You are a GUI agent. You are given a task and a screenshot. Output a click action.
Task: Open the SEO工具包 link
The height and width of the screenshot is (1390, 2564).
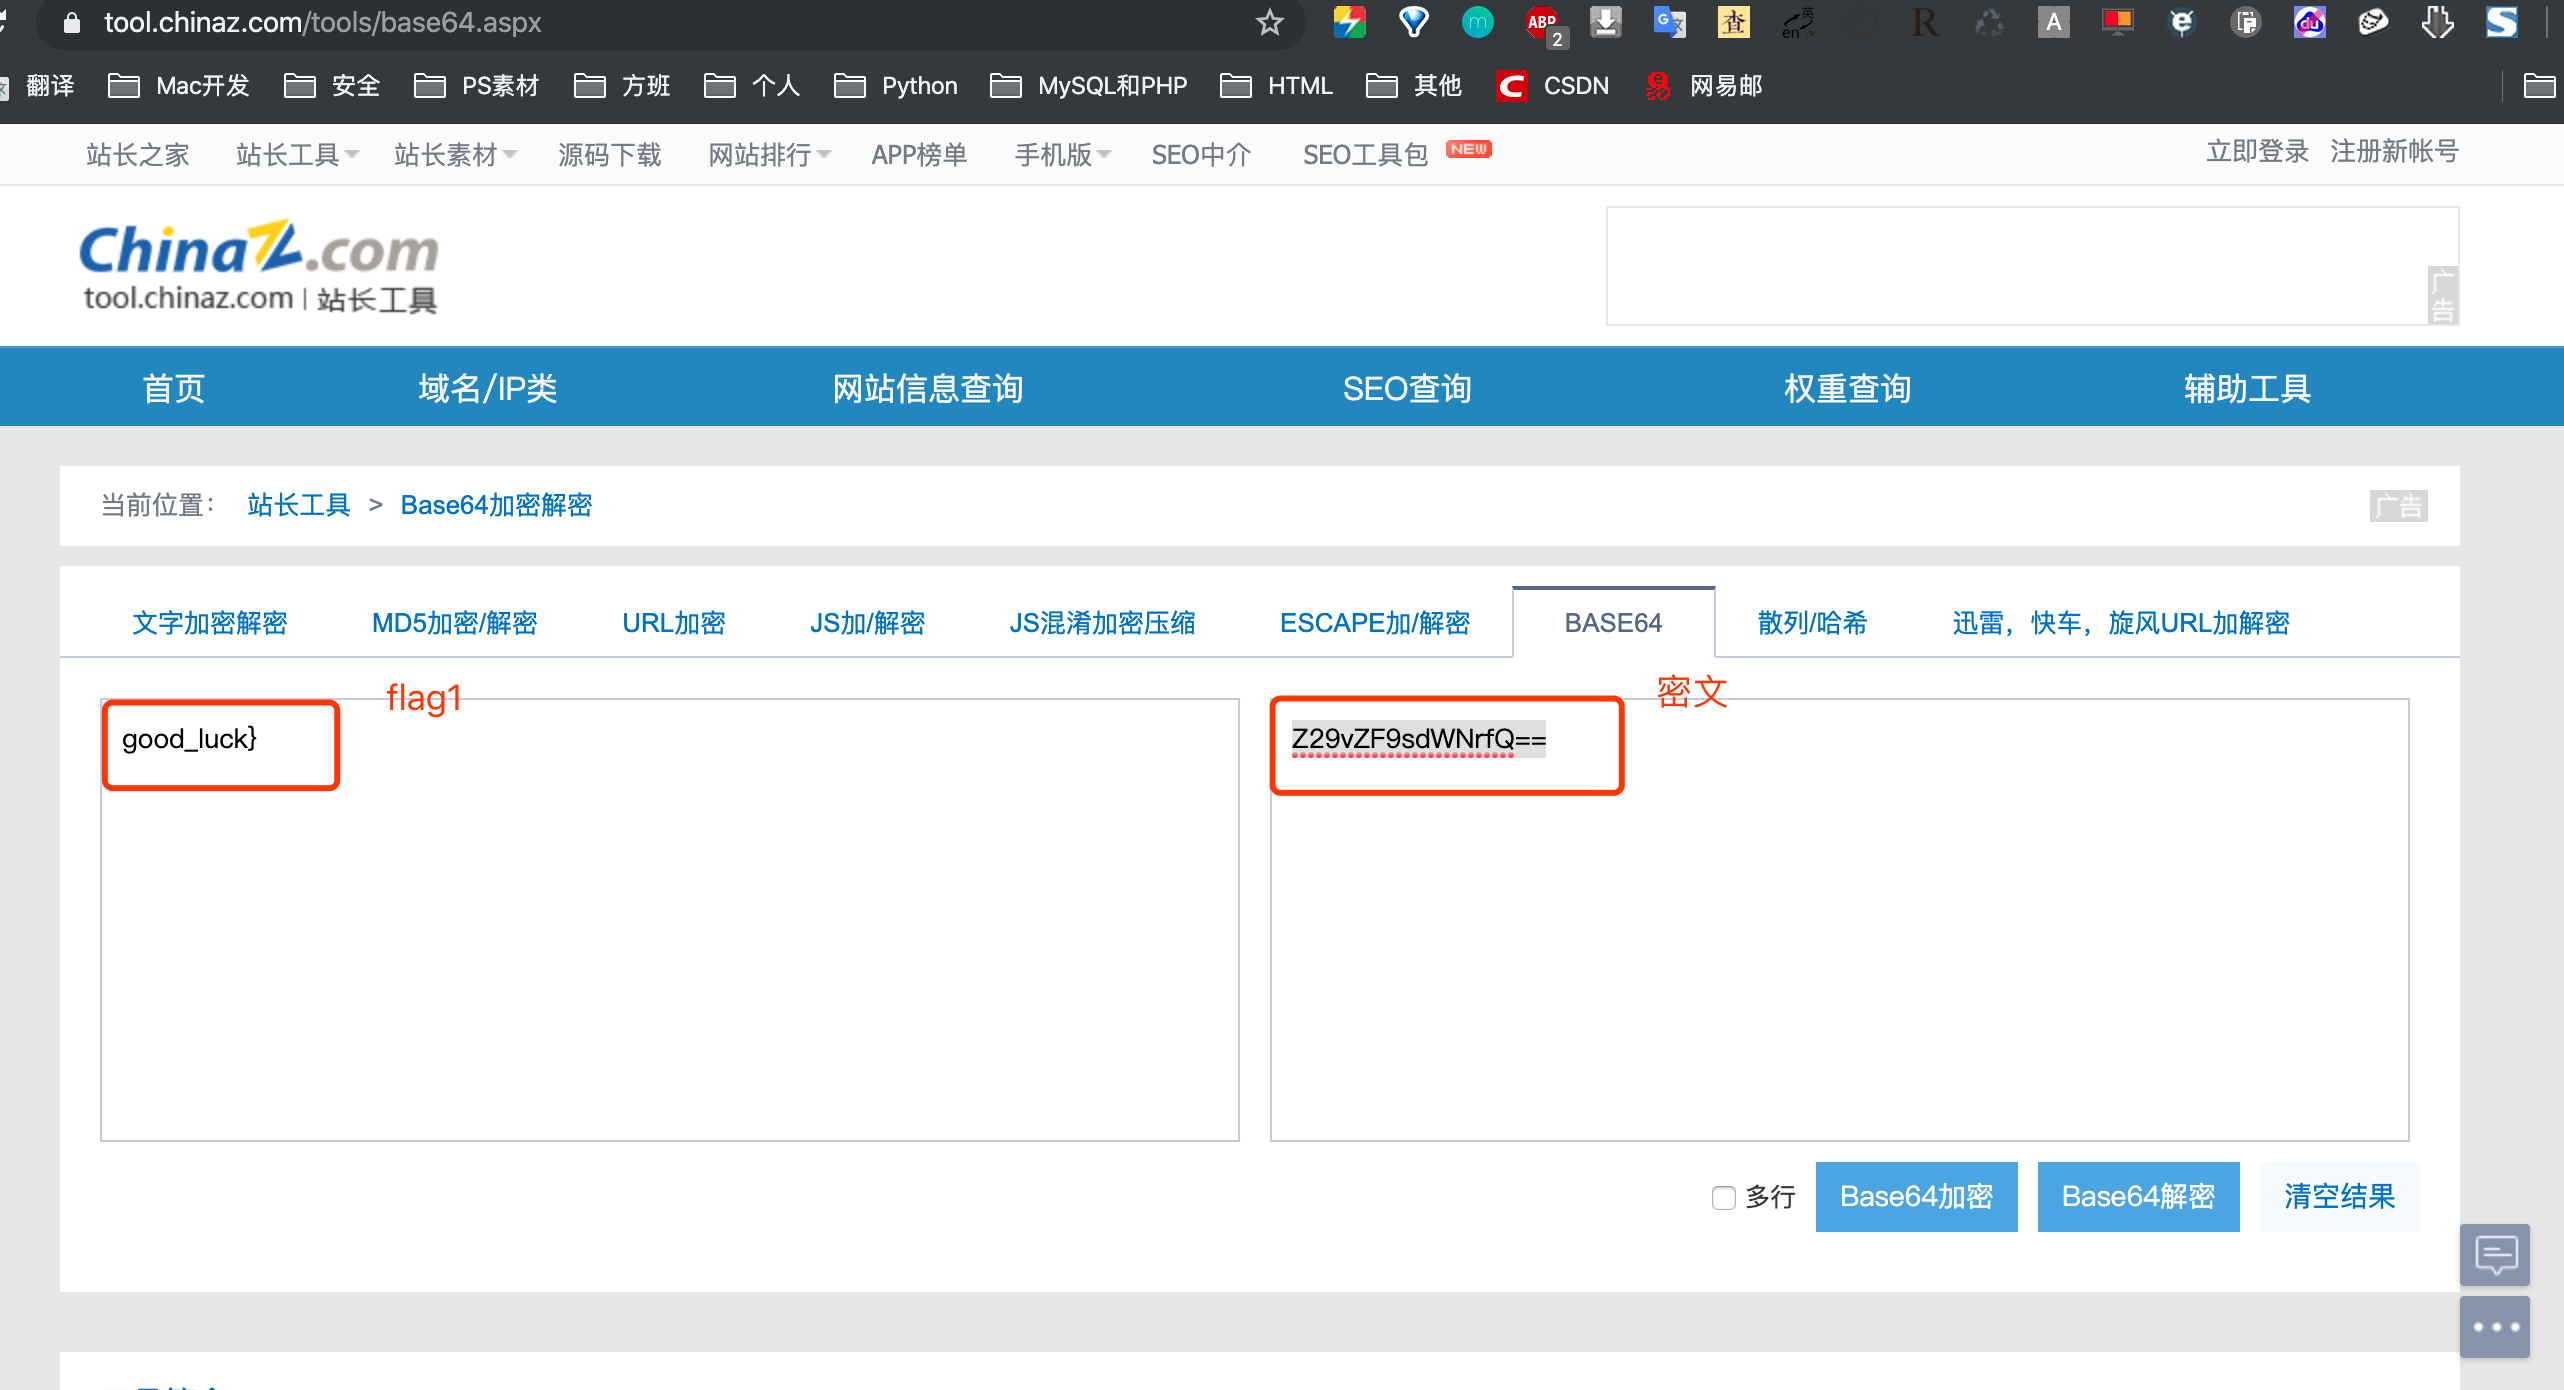[1365, 155]
